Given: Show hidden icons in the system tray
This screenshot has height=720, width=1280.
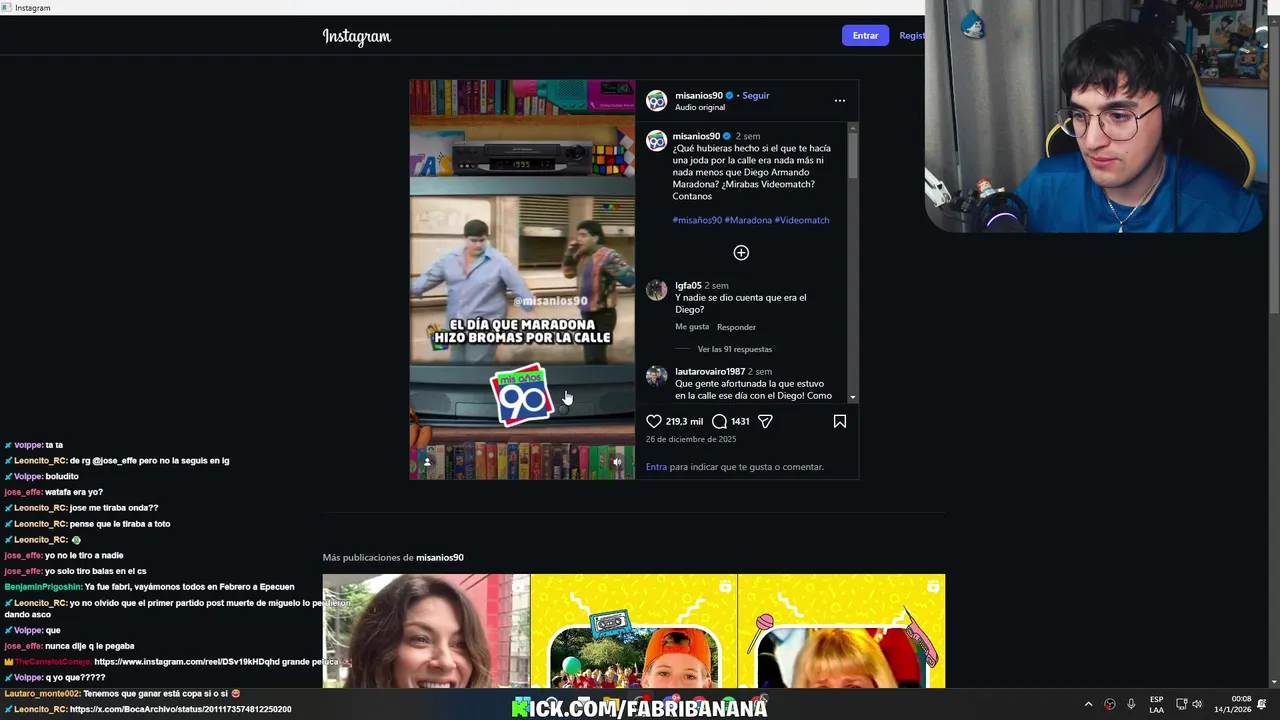Looking at the screenshot, I should 1088,704.
